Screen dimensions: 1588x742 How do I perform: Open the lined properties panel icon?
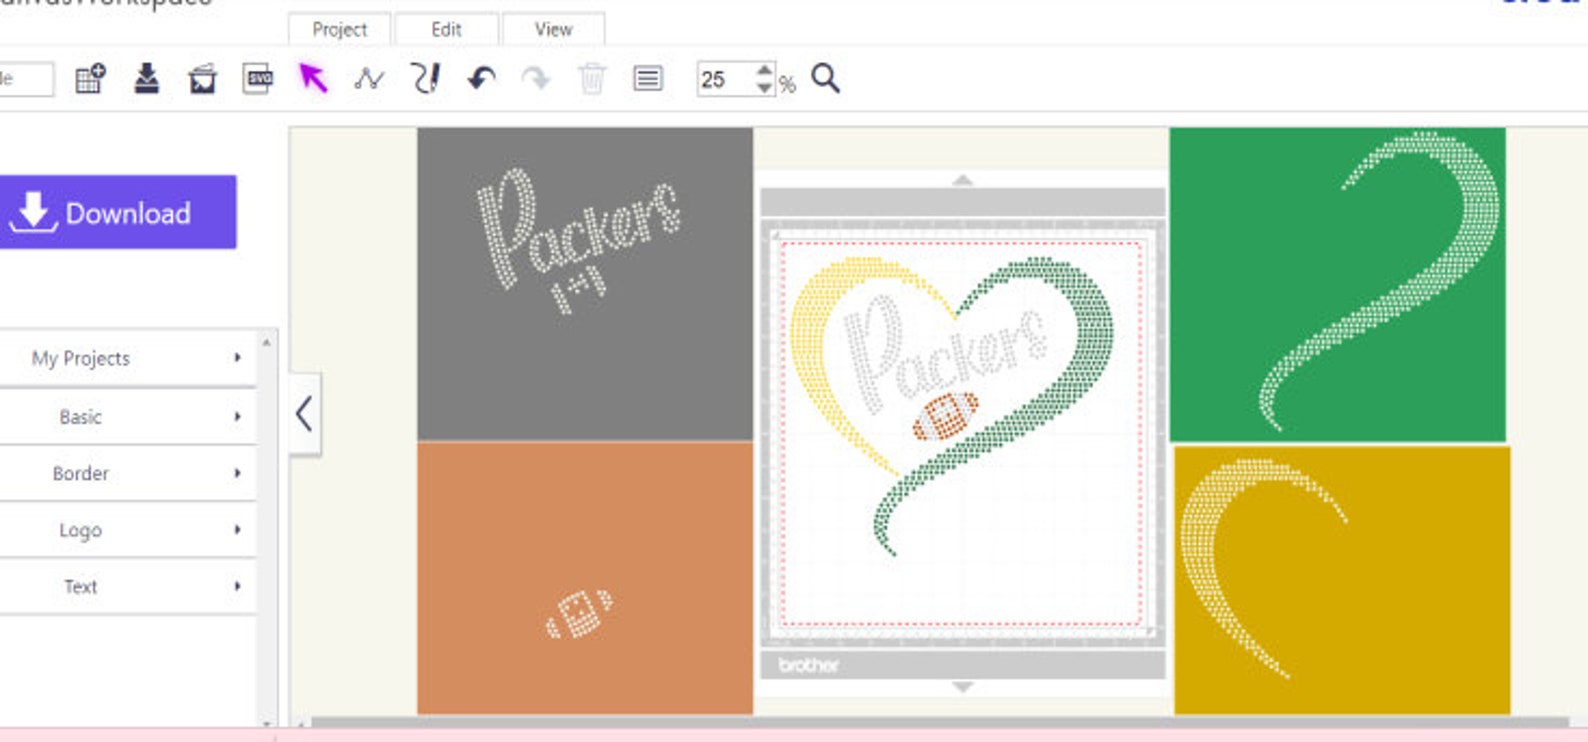pos(648,78)
